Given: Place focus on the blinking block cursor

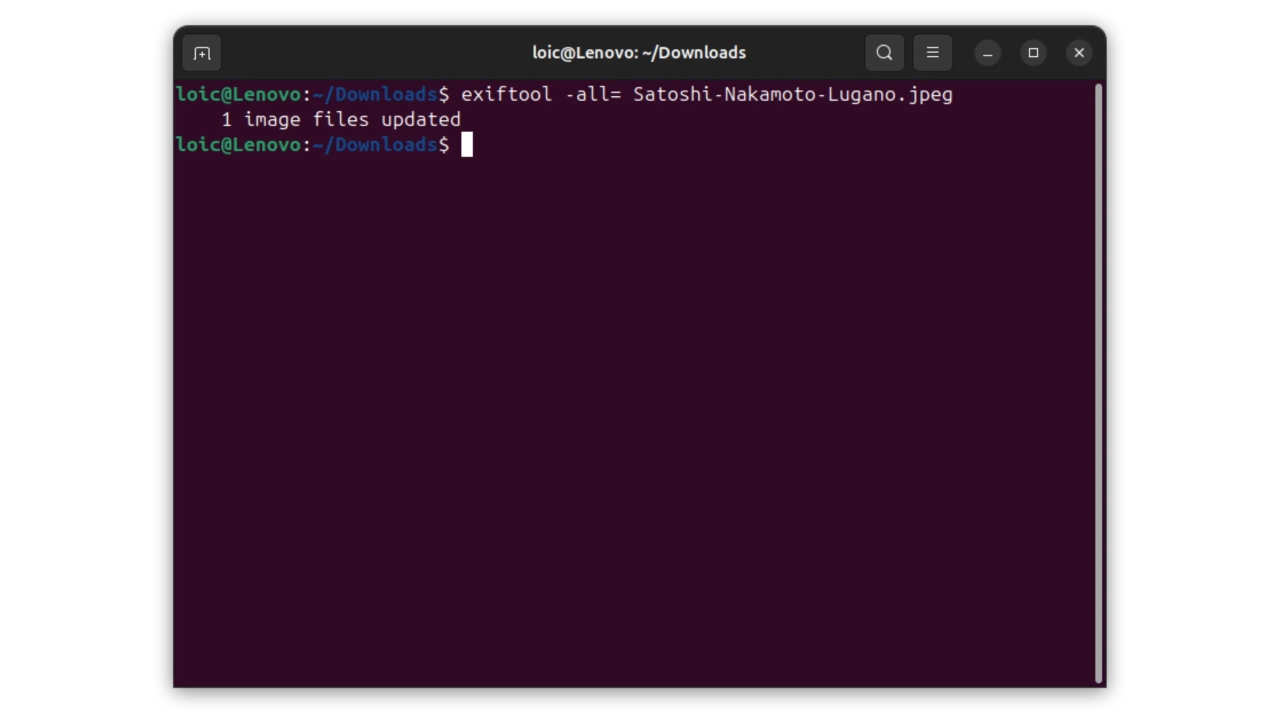Looking at the screenshot, I should pos(466,145).
